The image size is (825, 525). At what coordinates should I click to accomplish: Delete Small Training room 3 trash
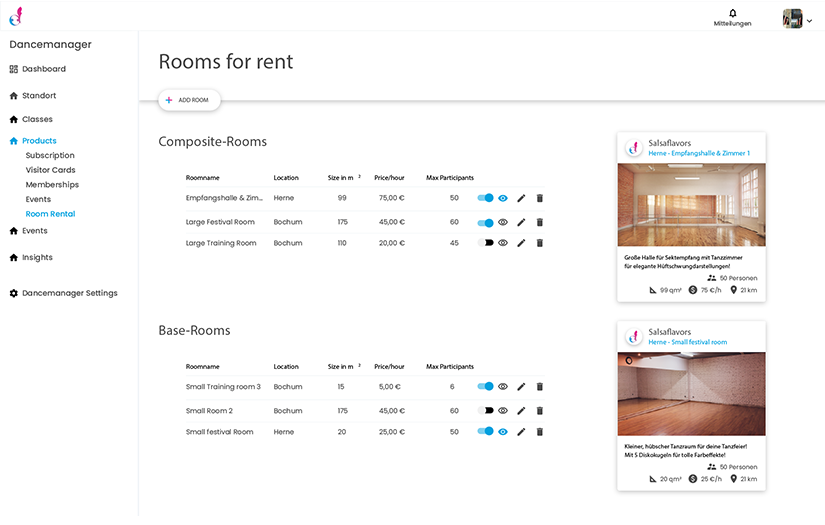click(539, 387)
